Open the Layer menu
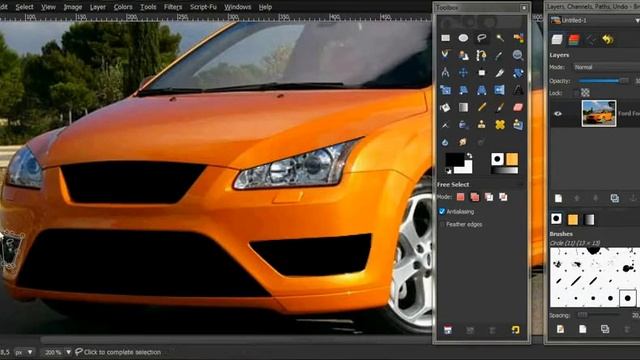This screenshot has height=360, width=640. tap(98, 7)
